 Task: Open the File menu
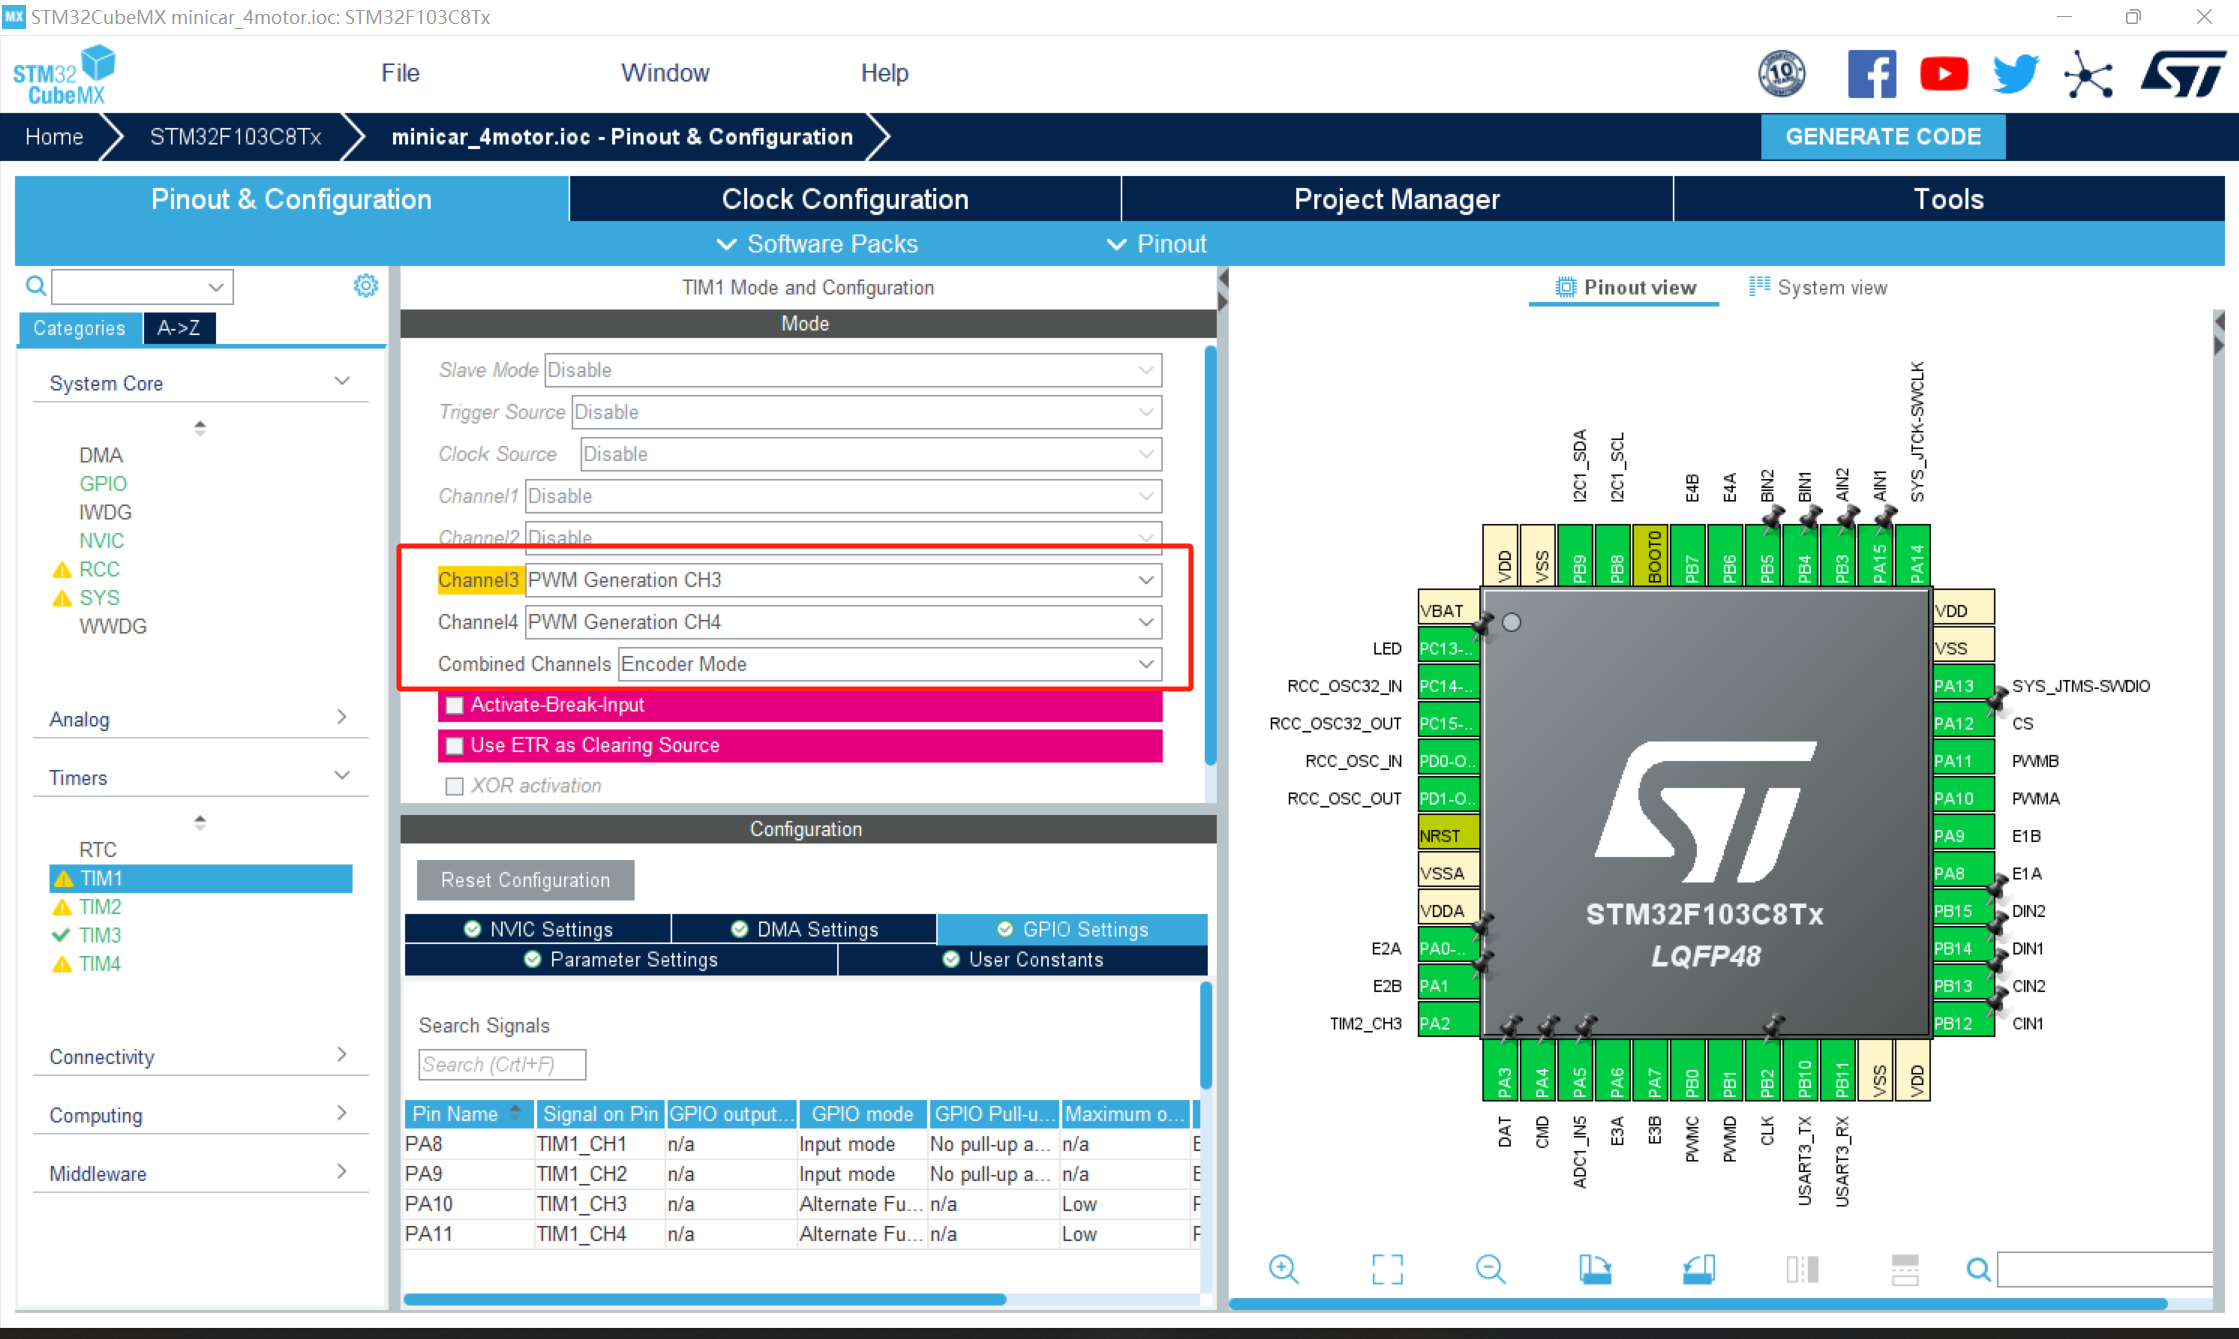tap(400, 73)
